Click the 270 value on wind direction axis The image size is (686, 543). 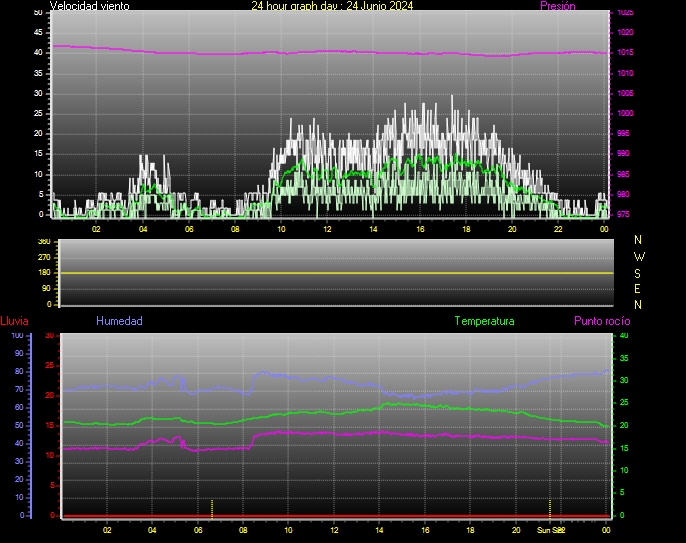(x=44, y=257)
